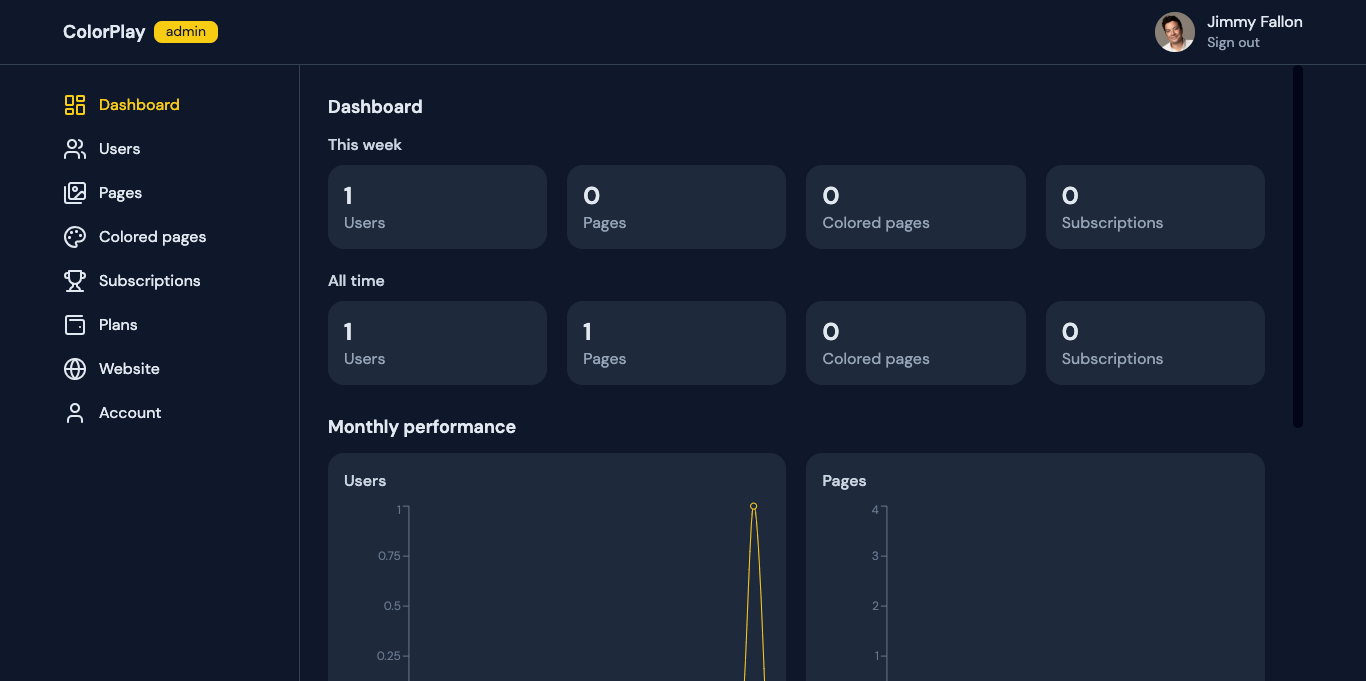Screen dimensions: 1366x681
Task: Go to the Colored pages section
Action: [x=152, y=237]
